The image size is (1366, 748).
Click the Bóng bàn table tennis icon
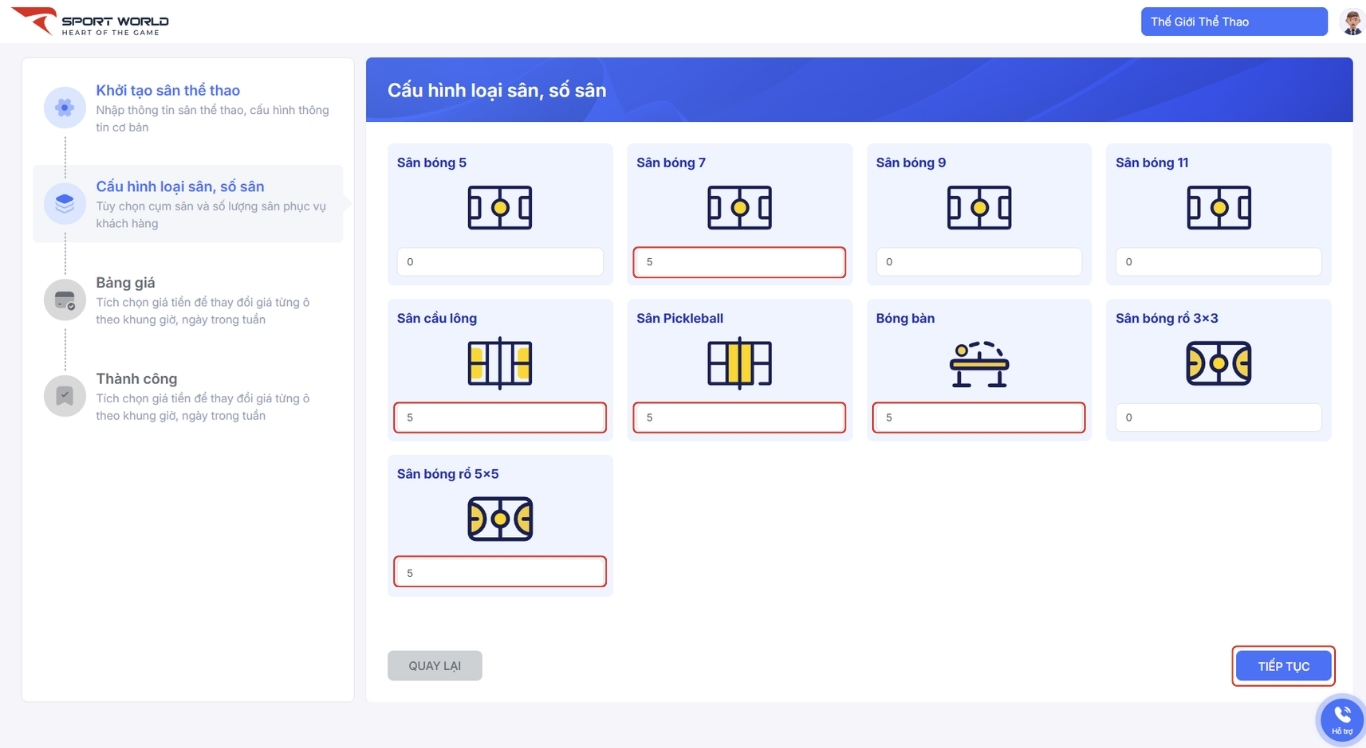pyautogui.click(x=979, y=364)
